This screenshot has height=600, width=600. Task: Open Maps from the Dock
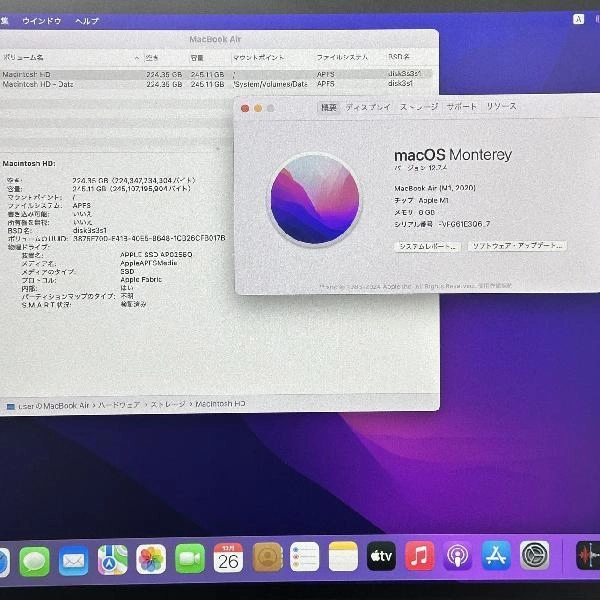(112, 560)
